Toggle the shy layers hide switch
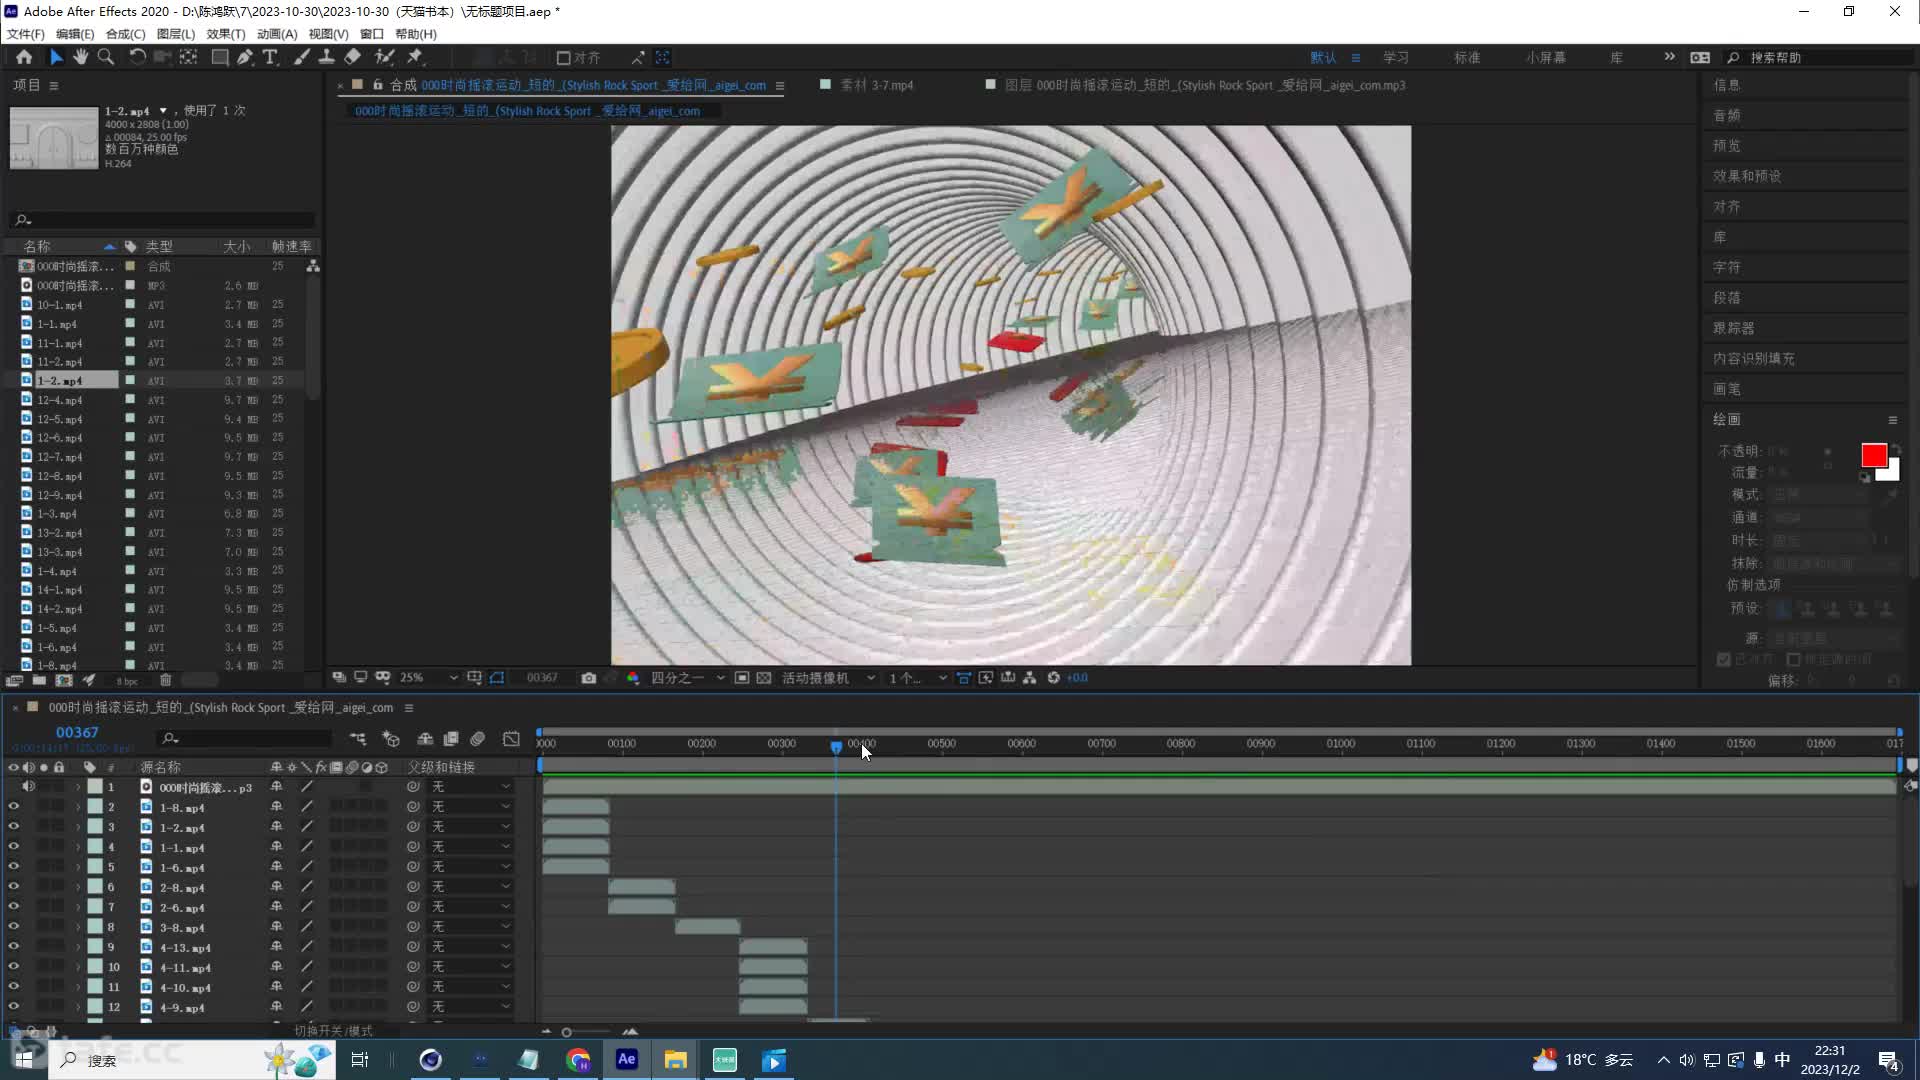The image size is (1920, 1080). coord(425,739)
